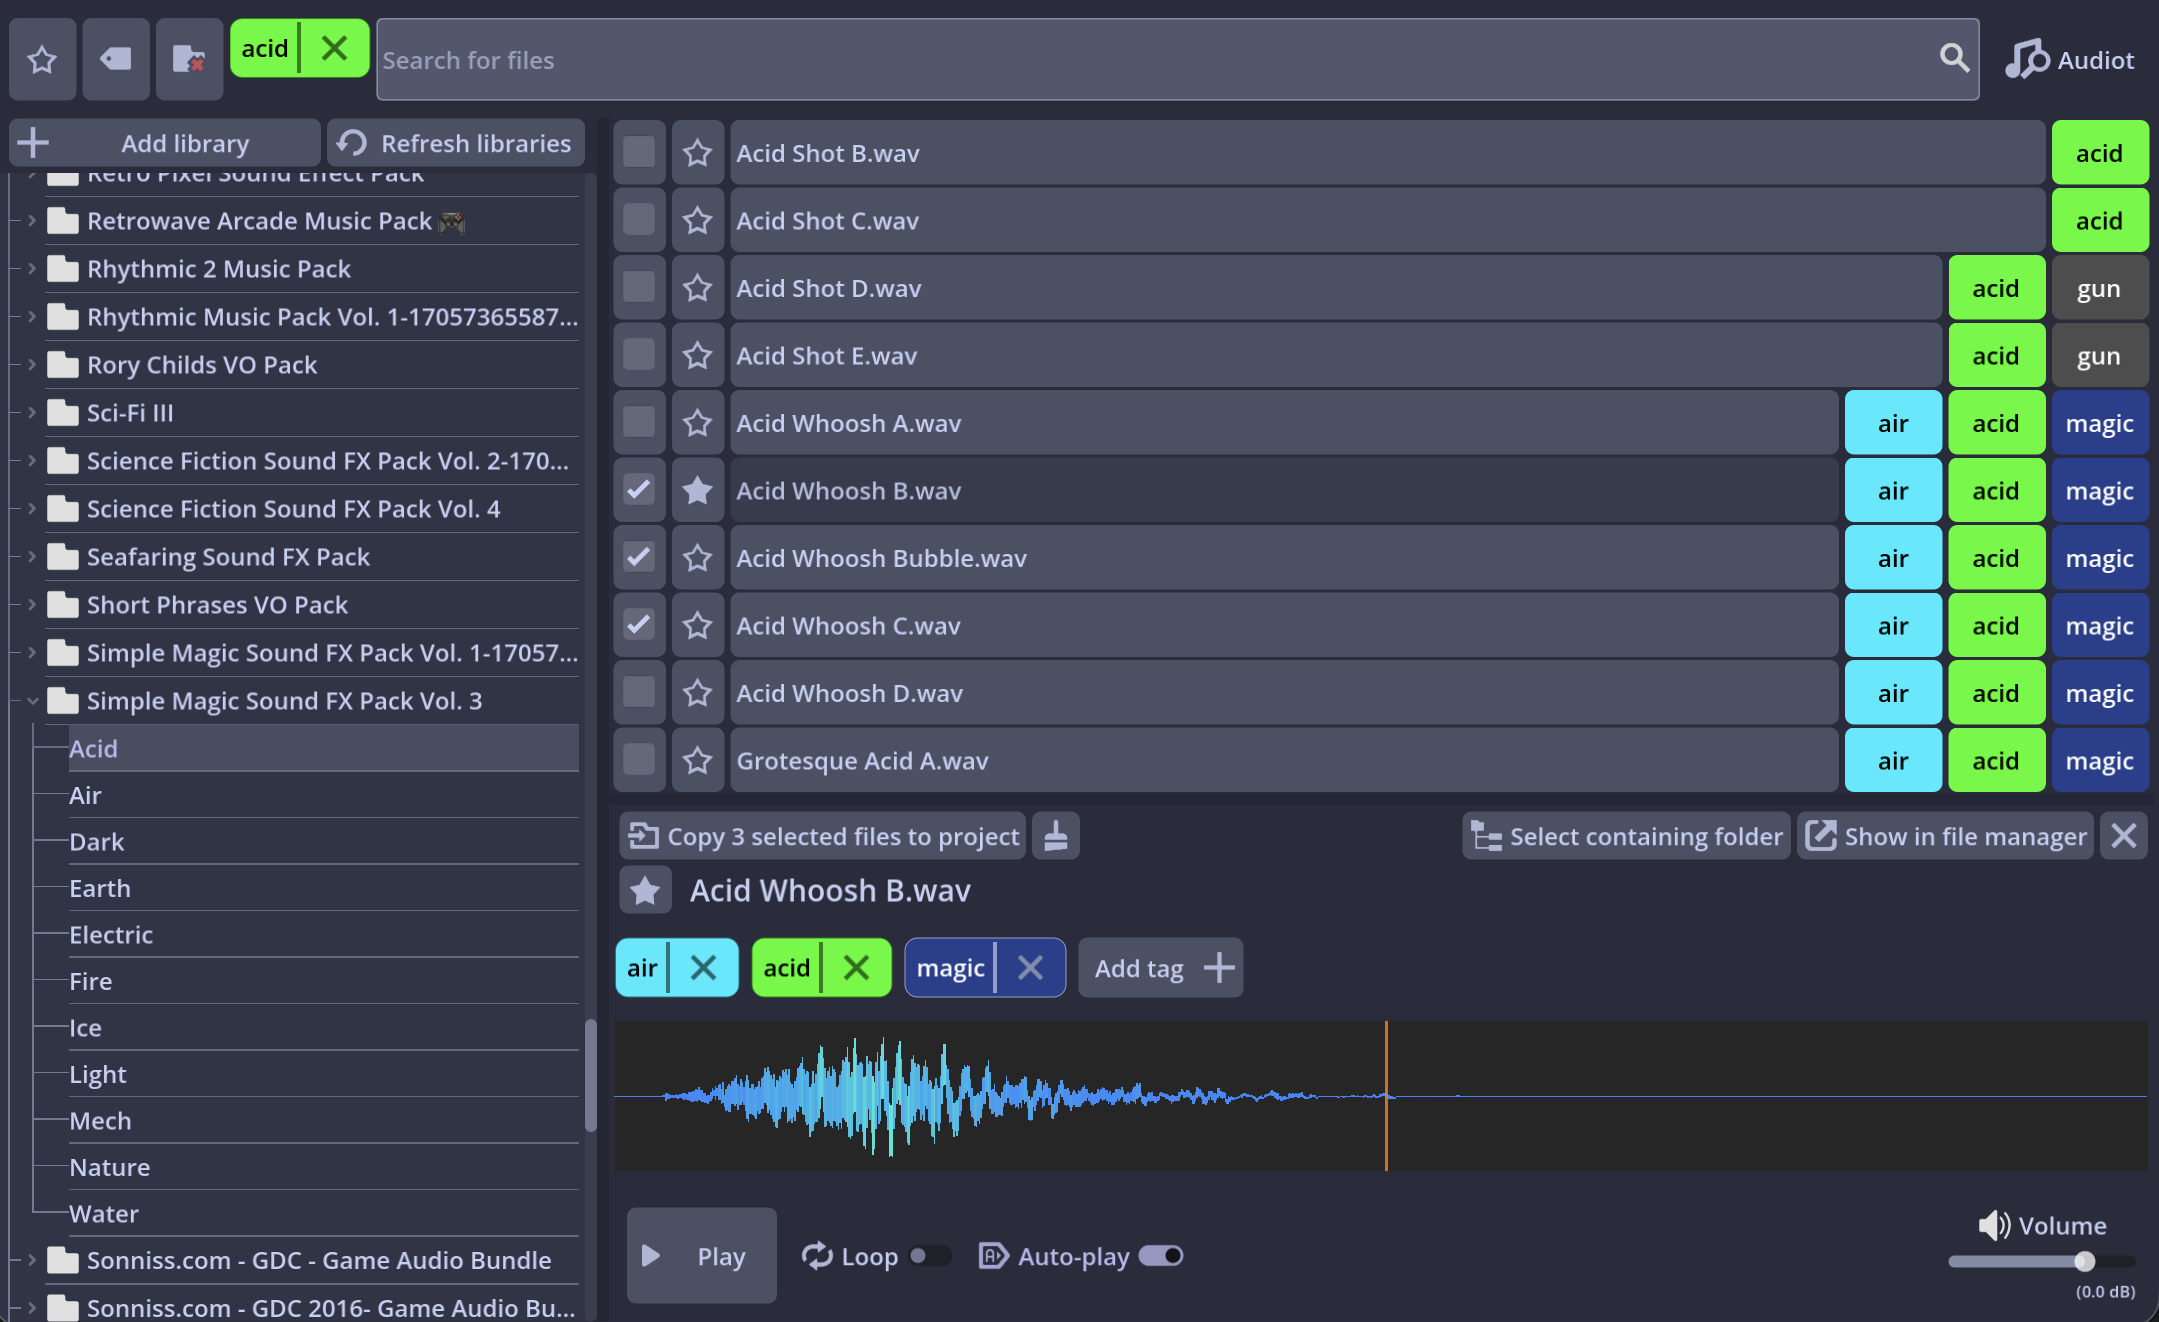Click the favorites star filter in toolbar
The width and height of the screenshot is (2159, 1322).
tap(42, 60)
